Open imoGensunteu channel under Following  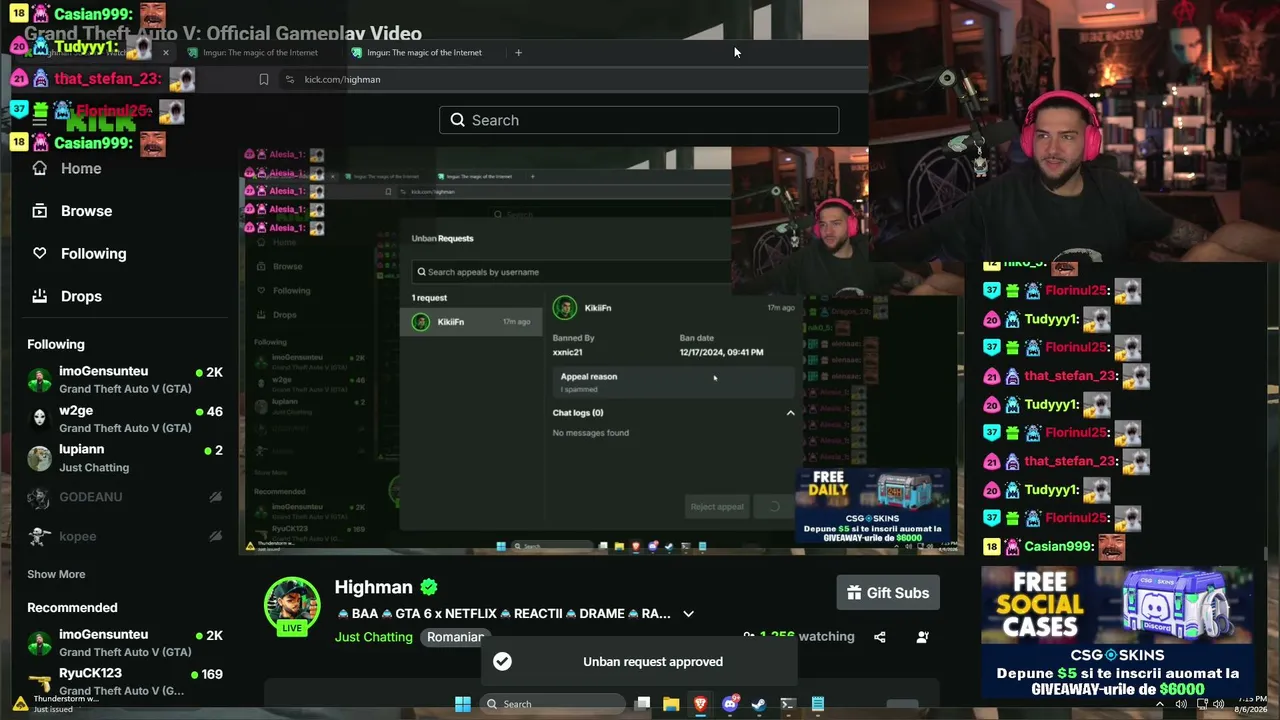125,380
